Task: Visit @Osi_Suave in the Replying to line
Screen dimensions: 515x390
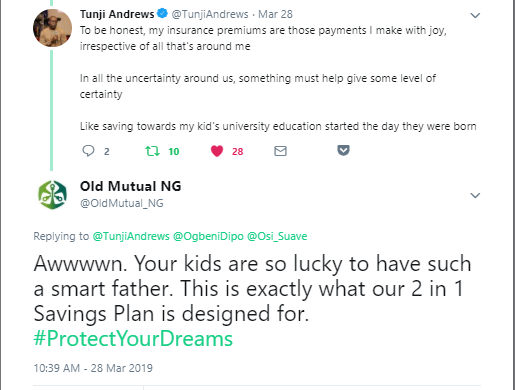Action: coord(277,236)
